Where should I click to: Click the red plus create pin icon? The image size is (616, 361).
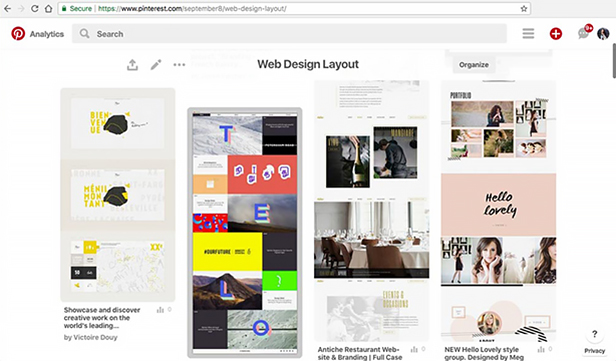[x=556, y=34]
